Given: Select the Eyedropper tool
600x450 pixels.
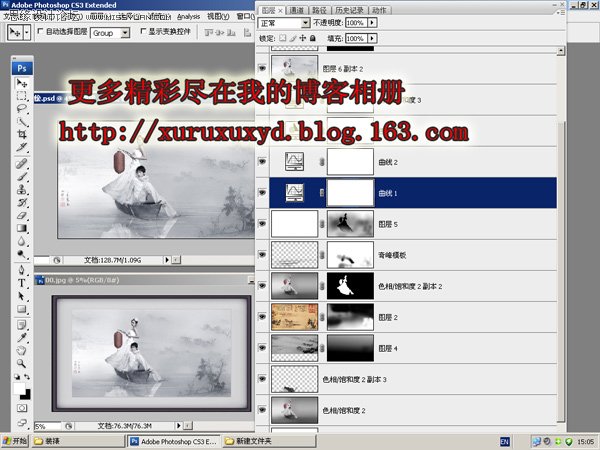Looking at the screenshot, I should tap(22, 338).
